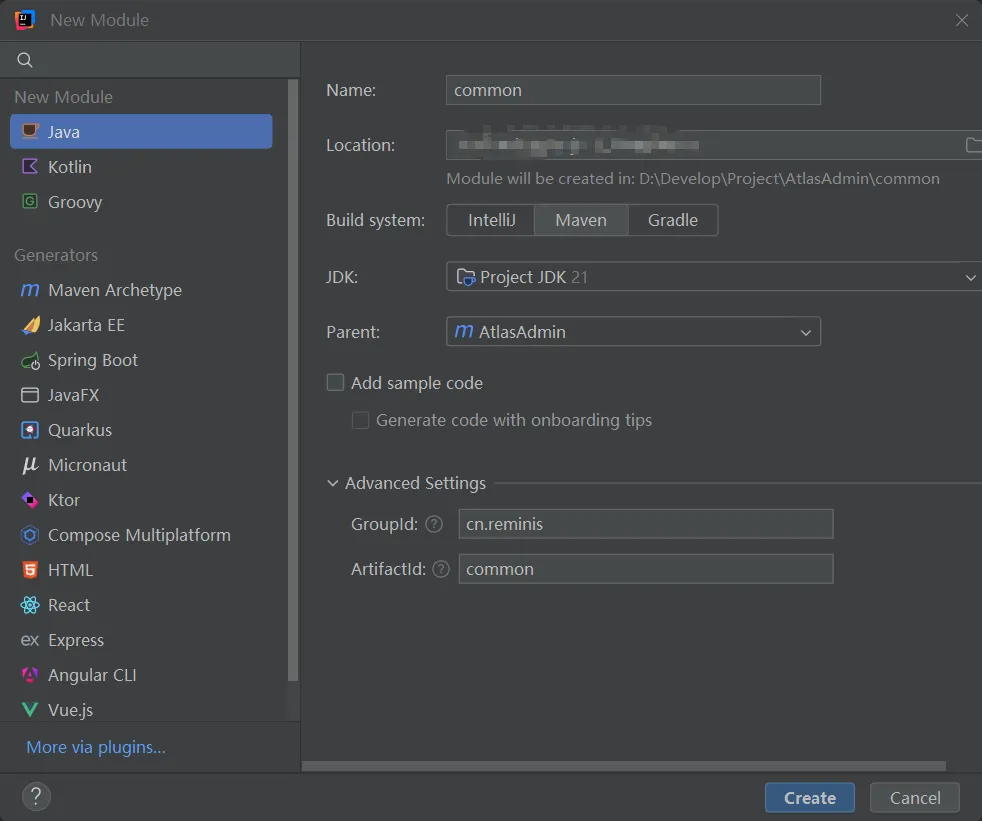Collapse the Advanced Settings section
Image resolution: width=982 pixels, height=821 pixels.
tap(333, 483)
